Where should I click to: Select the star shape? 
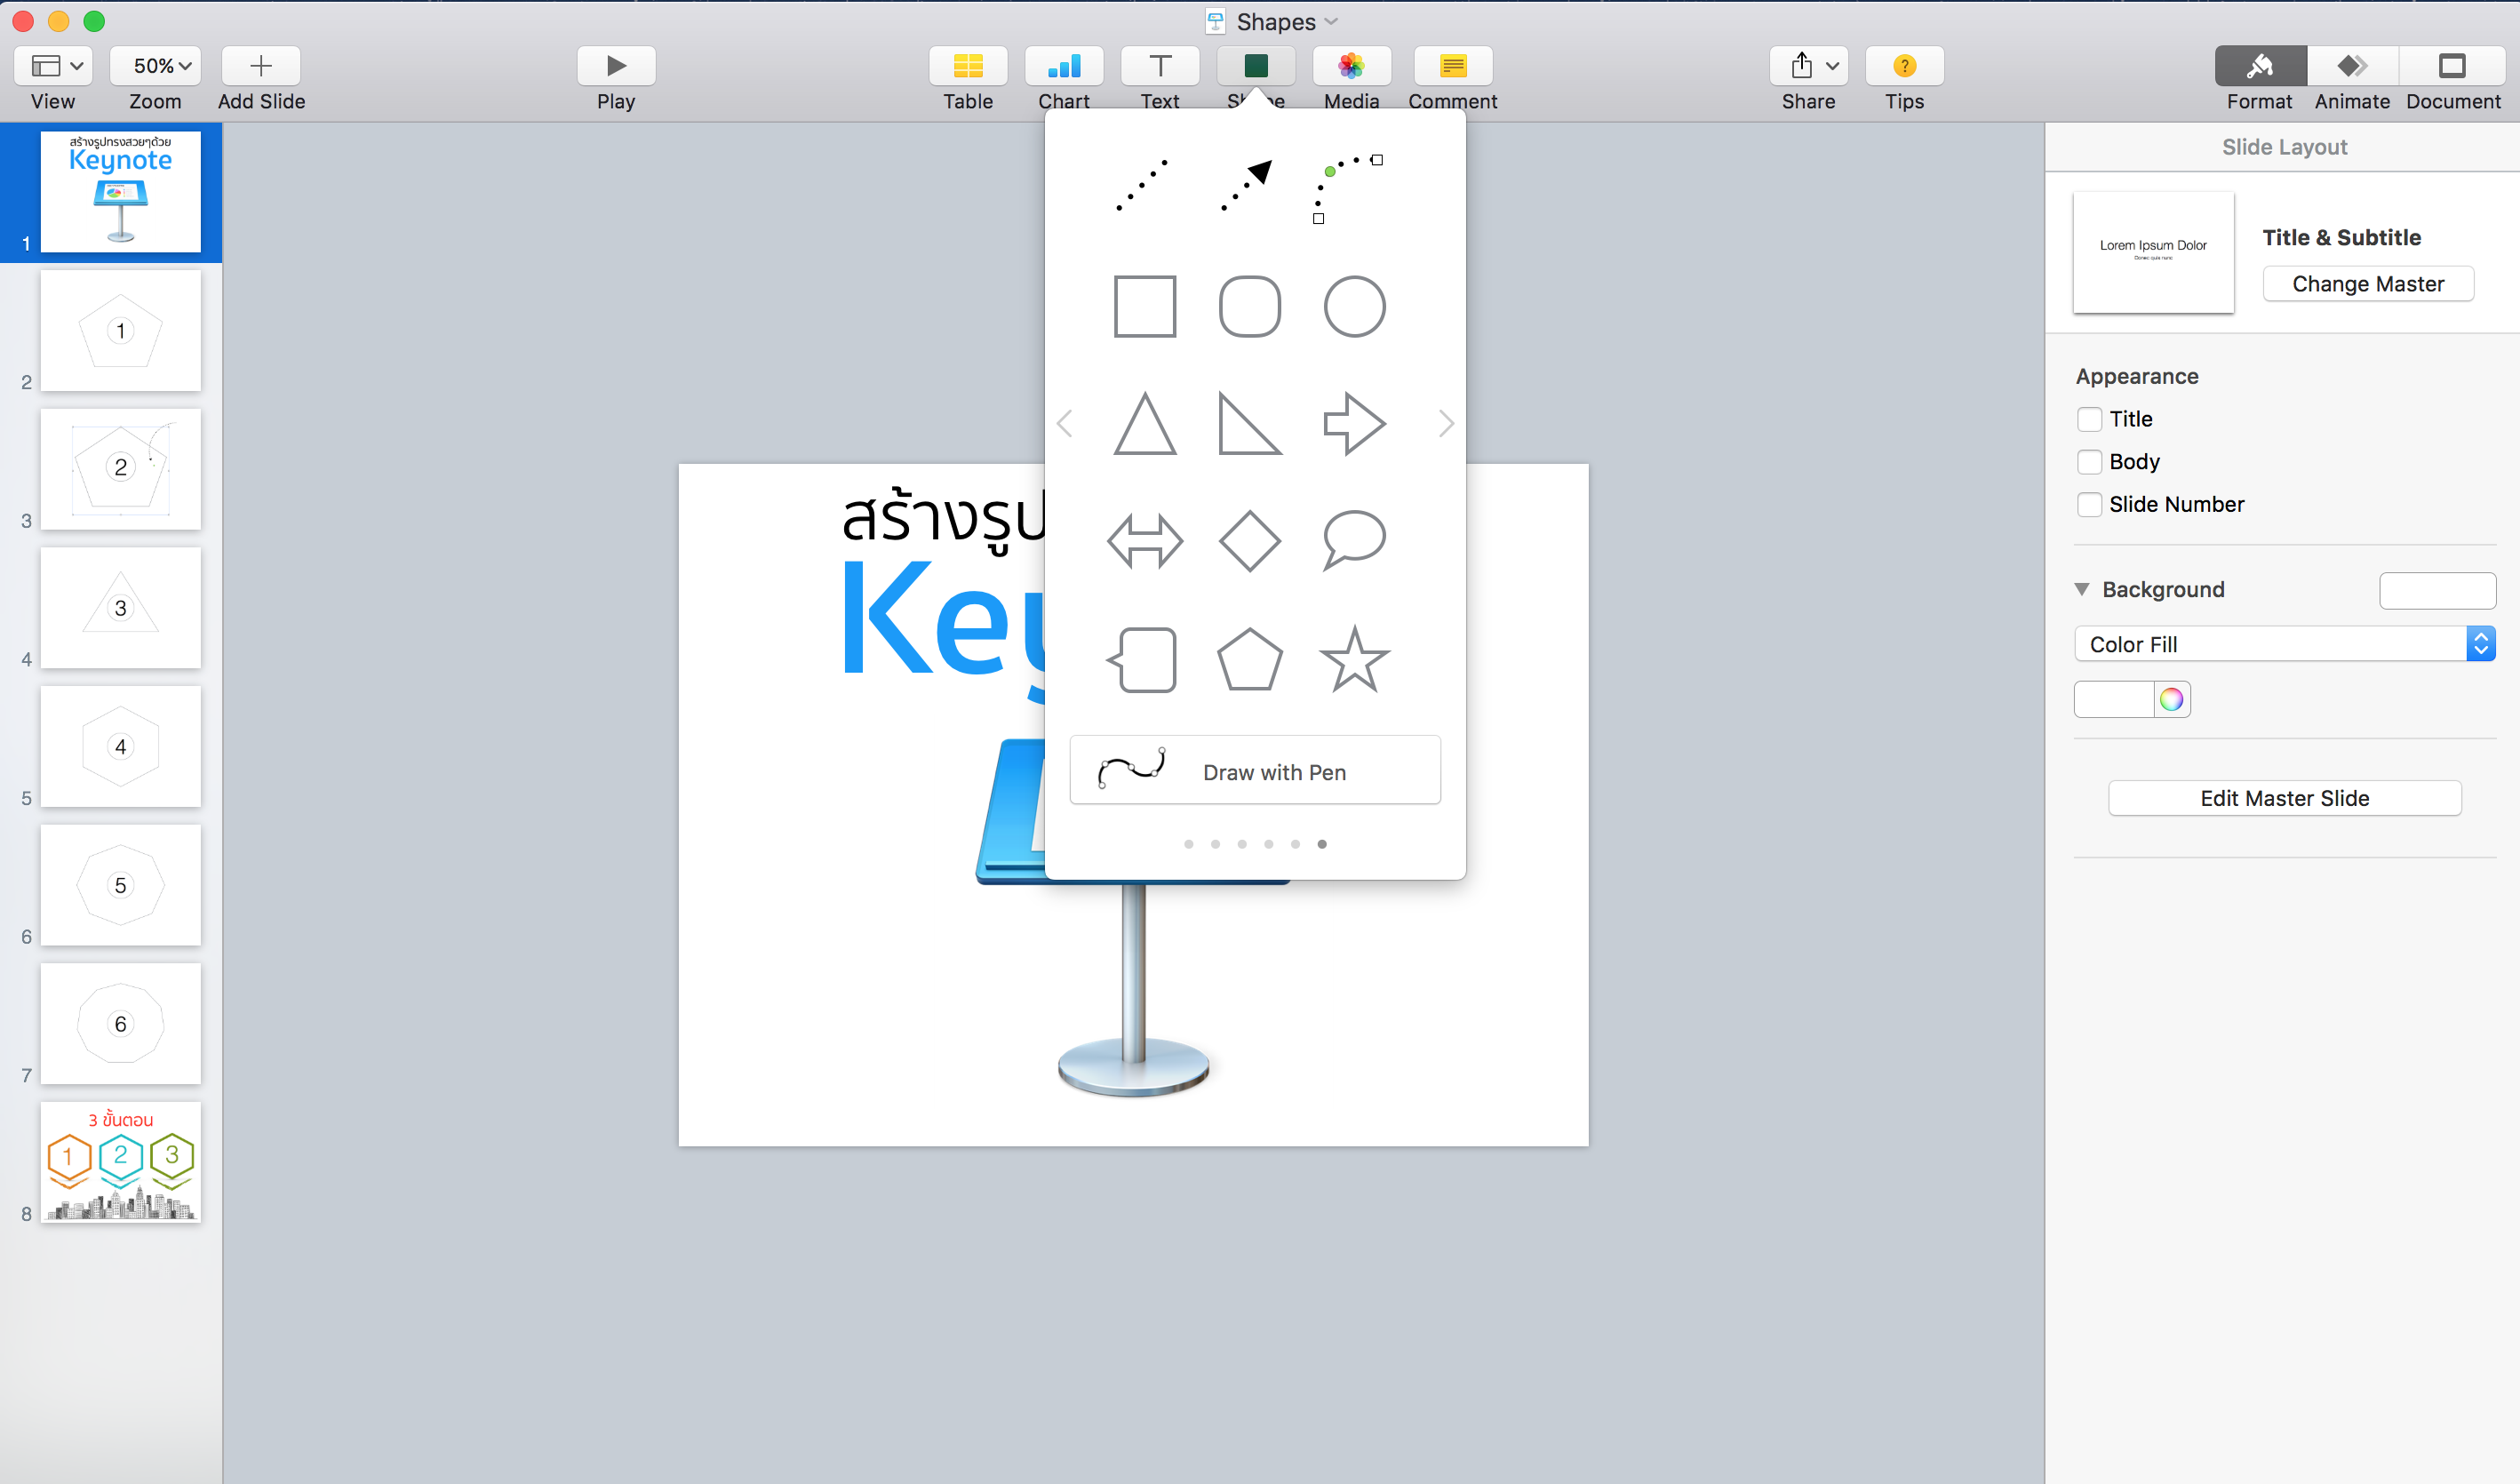(1355, 659)
